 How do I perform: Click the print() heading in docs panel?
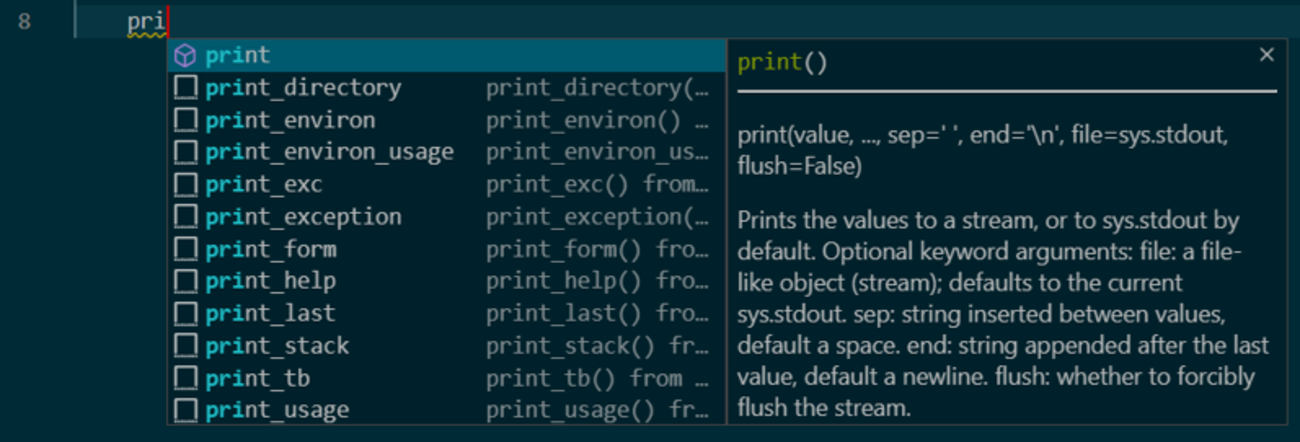[782, 63]
